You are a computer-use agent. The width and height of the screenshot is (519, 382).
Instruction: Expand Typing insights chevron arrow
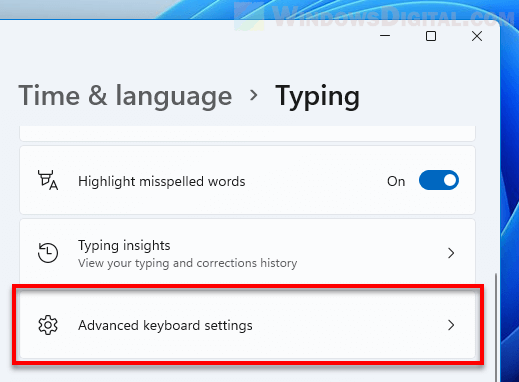[x=451, y=253]
